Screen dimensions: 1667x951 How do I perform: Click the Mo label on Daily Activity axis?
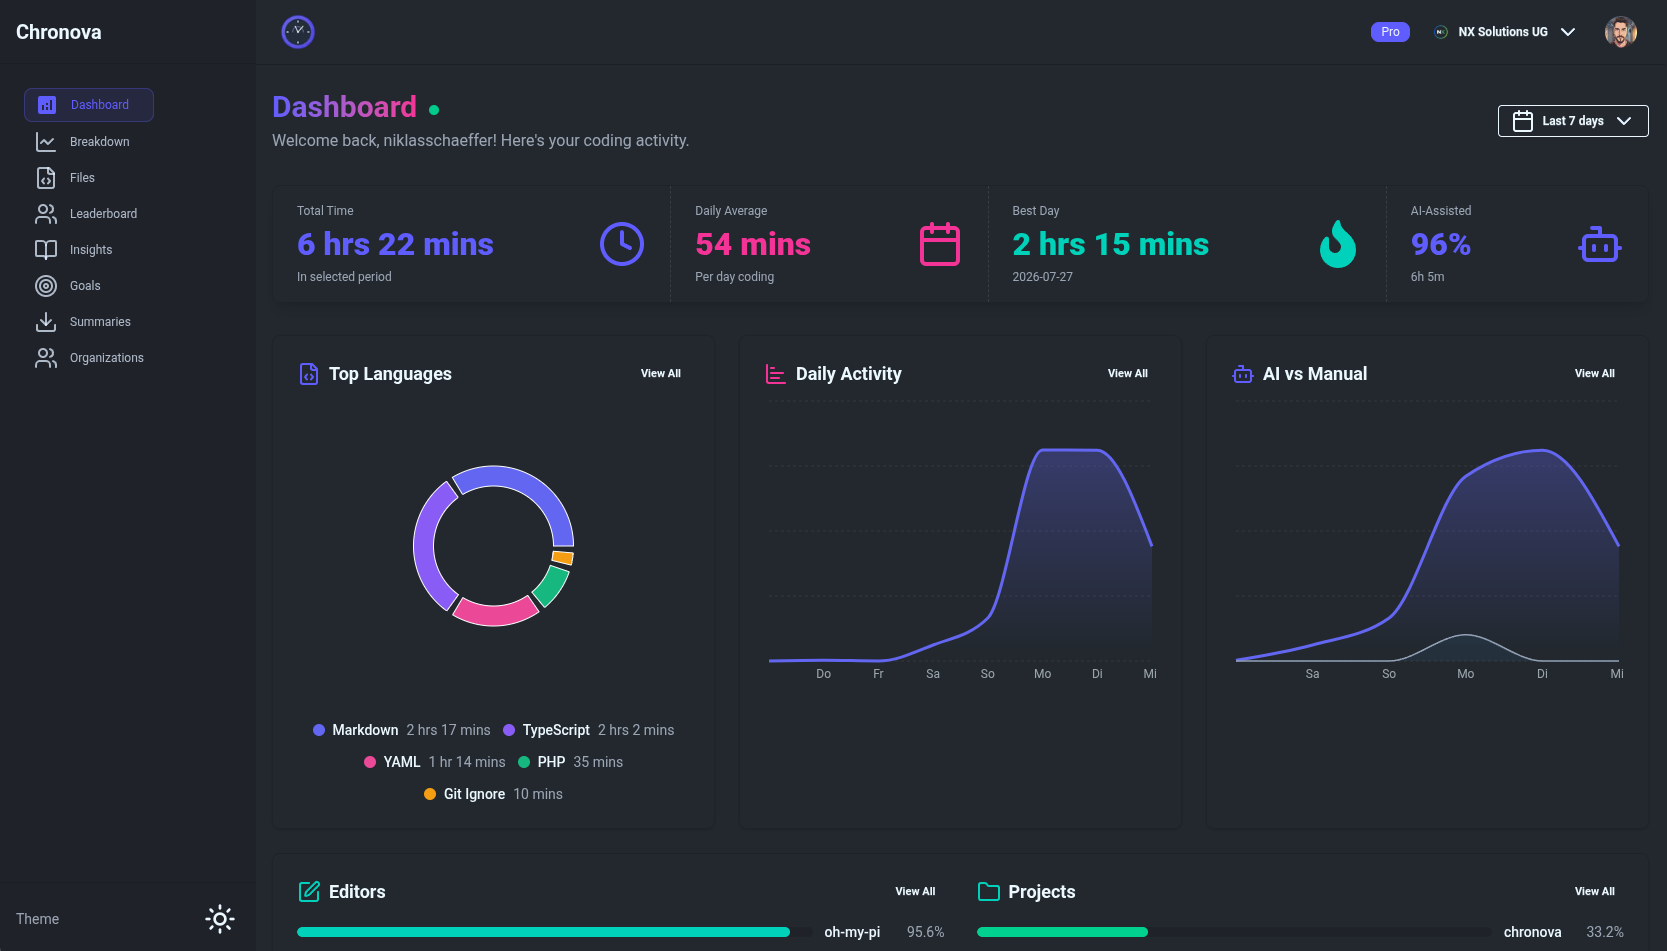1042,674
